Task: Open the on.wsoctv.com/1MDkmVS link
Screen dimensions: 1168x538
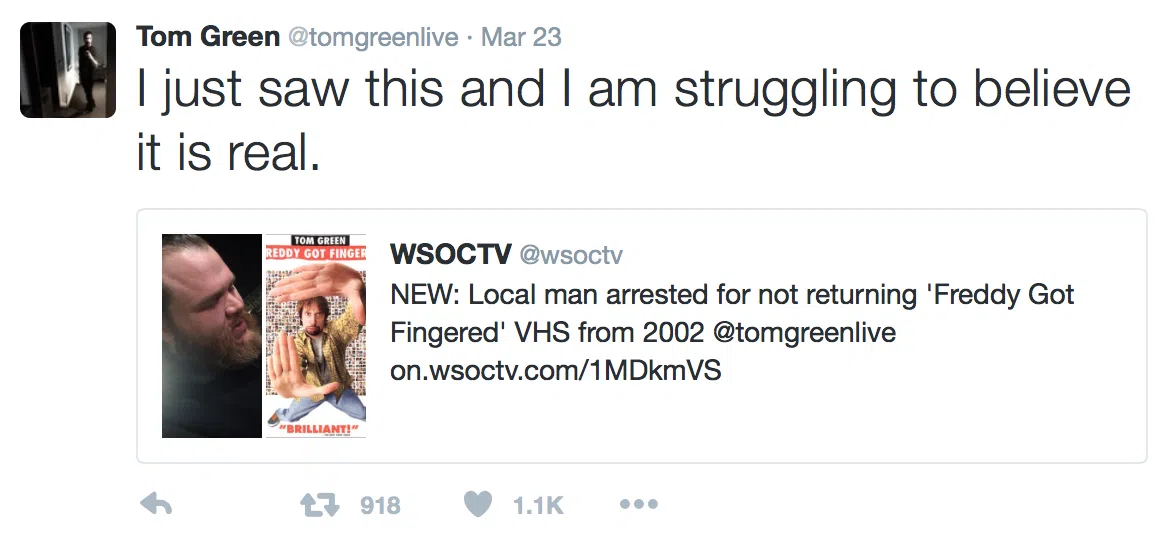Action: (555, 371)
